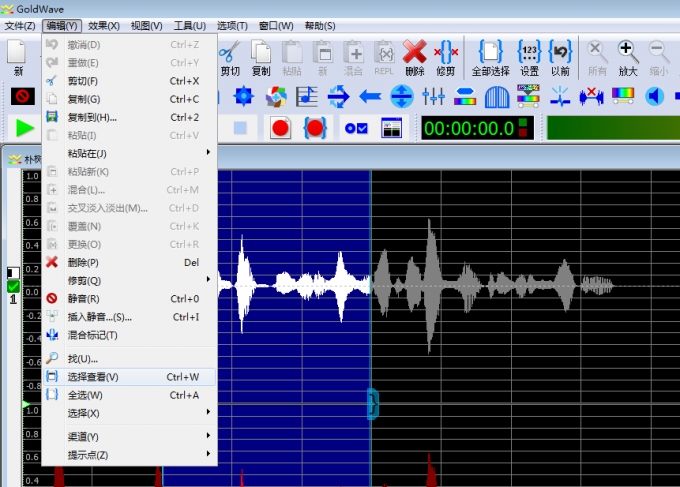Click the blue speaker volume effect icon
Viewport: 680px width, 487px height.
tap(654, 96)
